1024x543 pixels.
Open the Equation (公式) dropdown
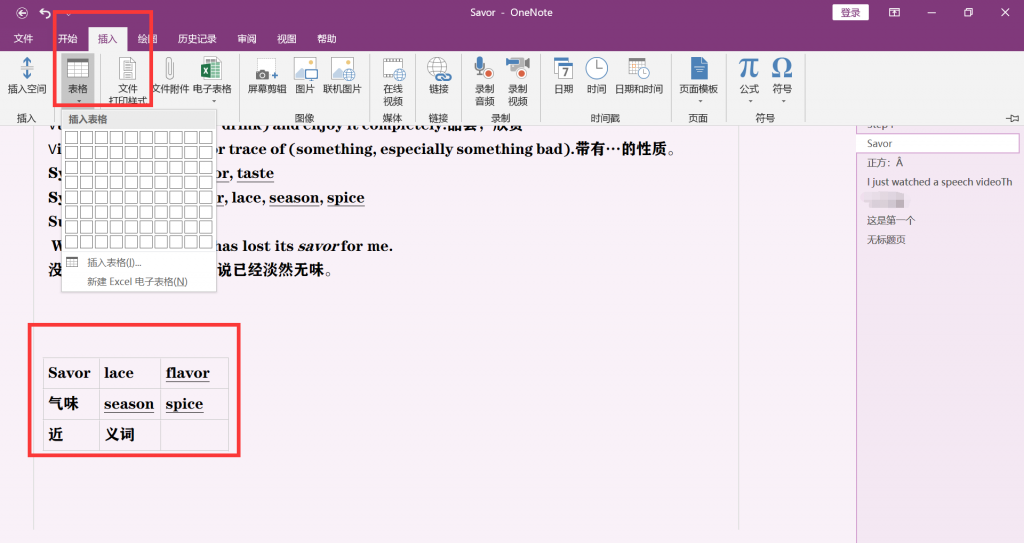pyautogui.click(x=749, y=80)
